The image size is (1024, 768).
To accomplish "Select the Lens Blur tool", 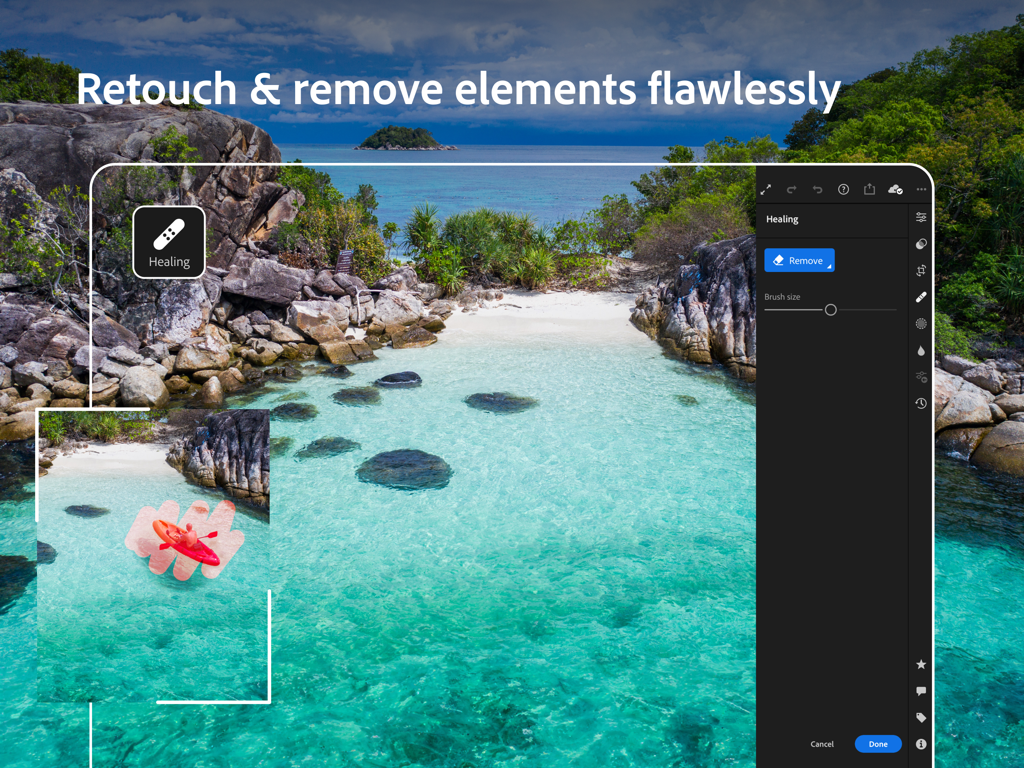I will click(920, 350).
